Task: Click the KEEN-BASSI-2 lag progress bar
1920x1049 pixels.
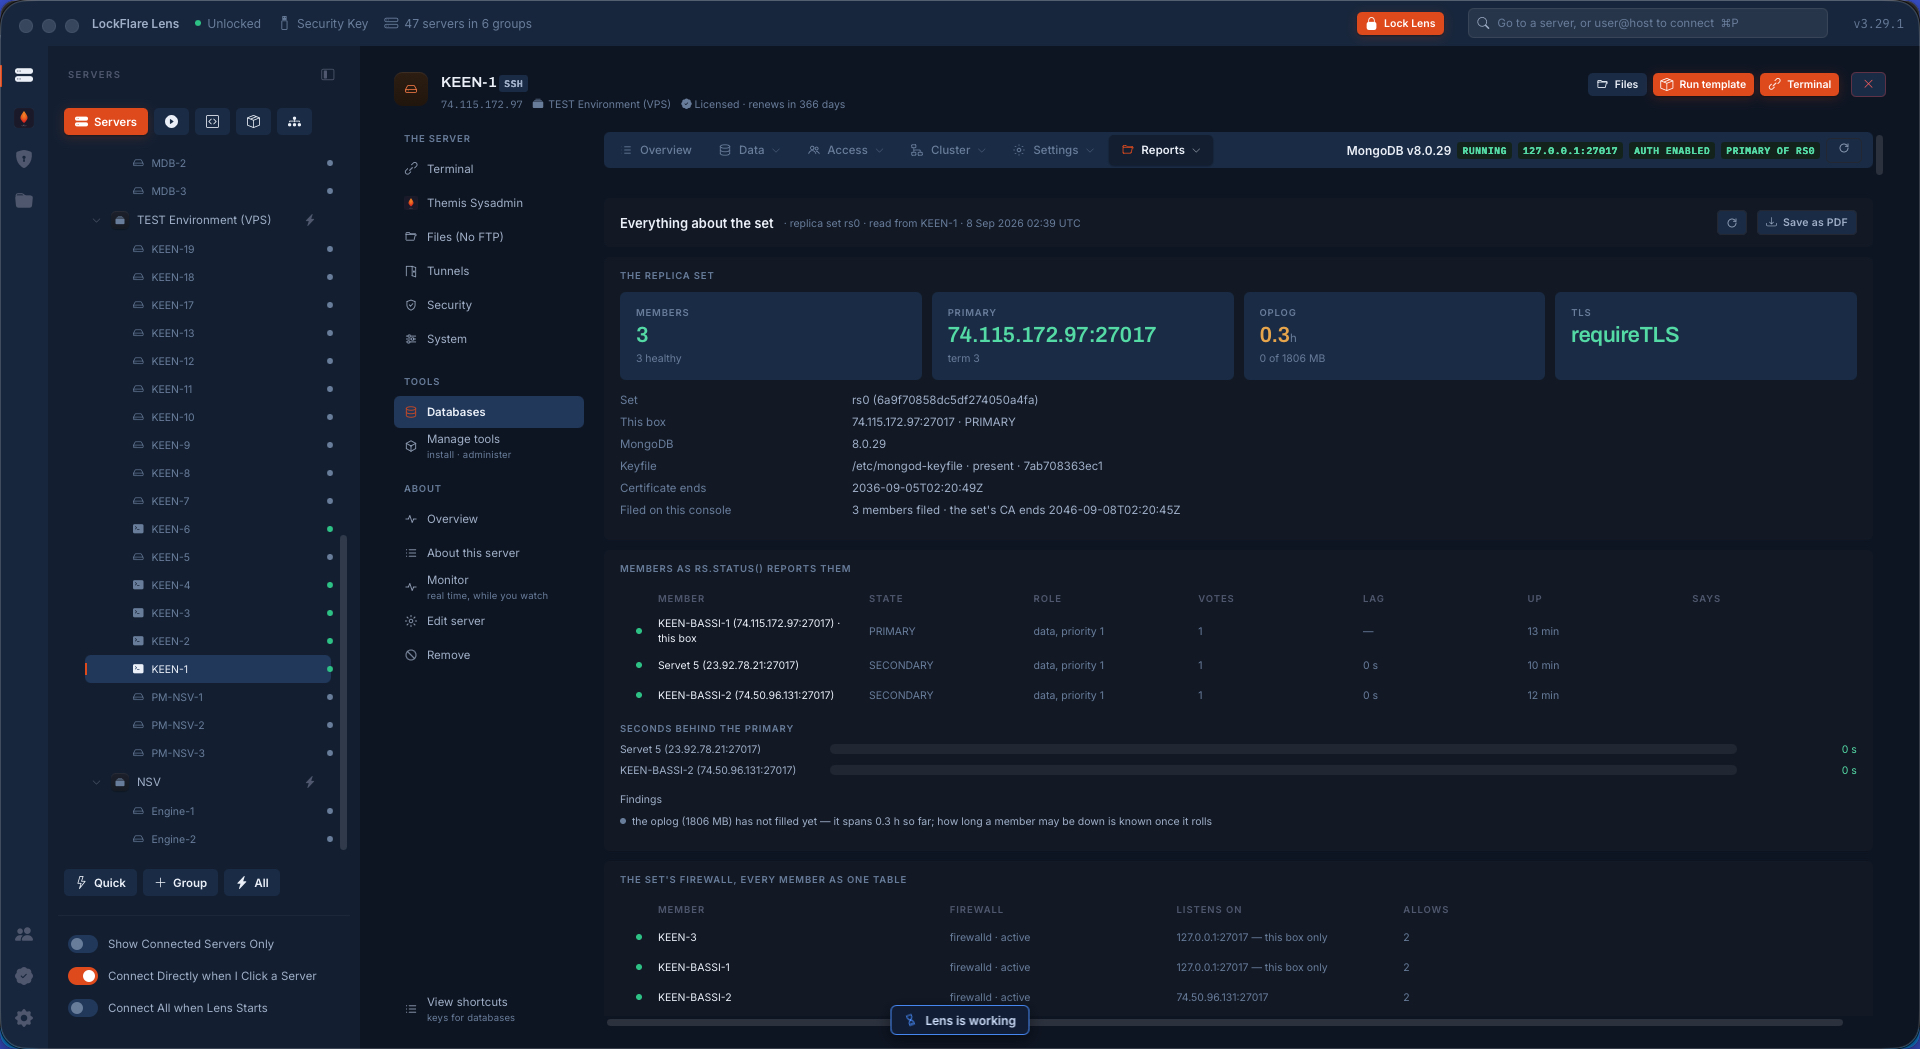Action: (1283, 770)
